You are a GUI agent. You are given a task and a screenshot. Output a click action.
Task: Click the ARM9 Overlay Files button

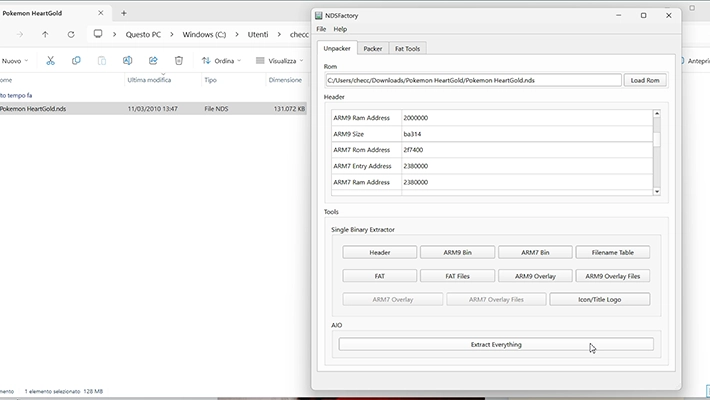pos(613,276)
